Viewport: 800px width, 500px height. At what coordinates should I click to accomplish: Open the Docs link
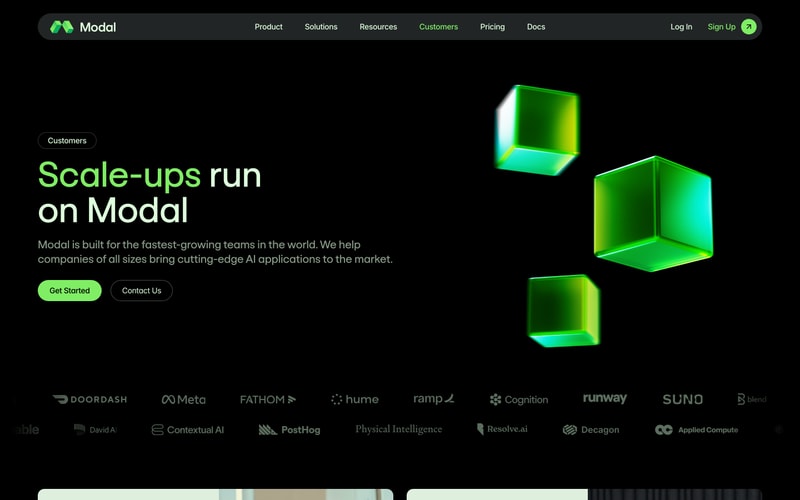click(x=536, y=27)
